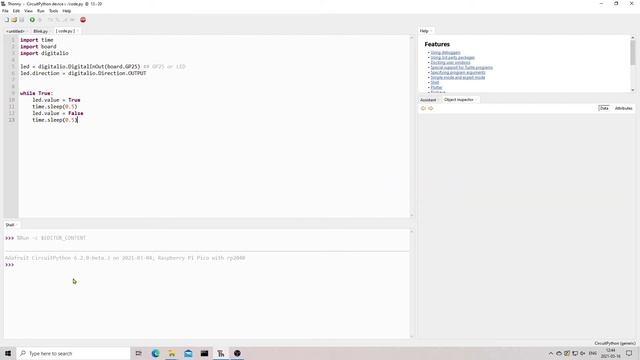Image resolution: width=640 pixels, height=360 pixels.
Task: Open the Help menu in the menu bar
Action: point(67,11)
